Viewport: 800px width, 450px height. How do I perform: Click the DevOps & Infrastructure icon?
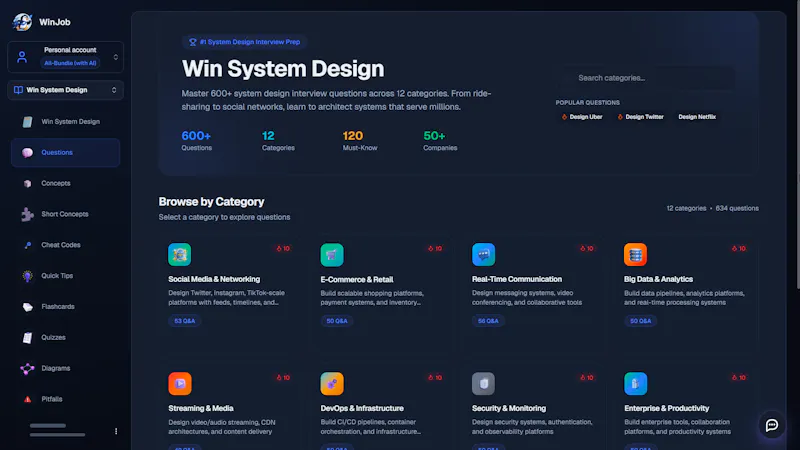click(x=332, y=384)
